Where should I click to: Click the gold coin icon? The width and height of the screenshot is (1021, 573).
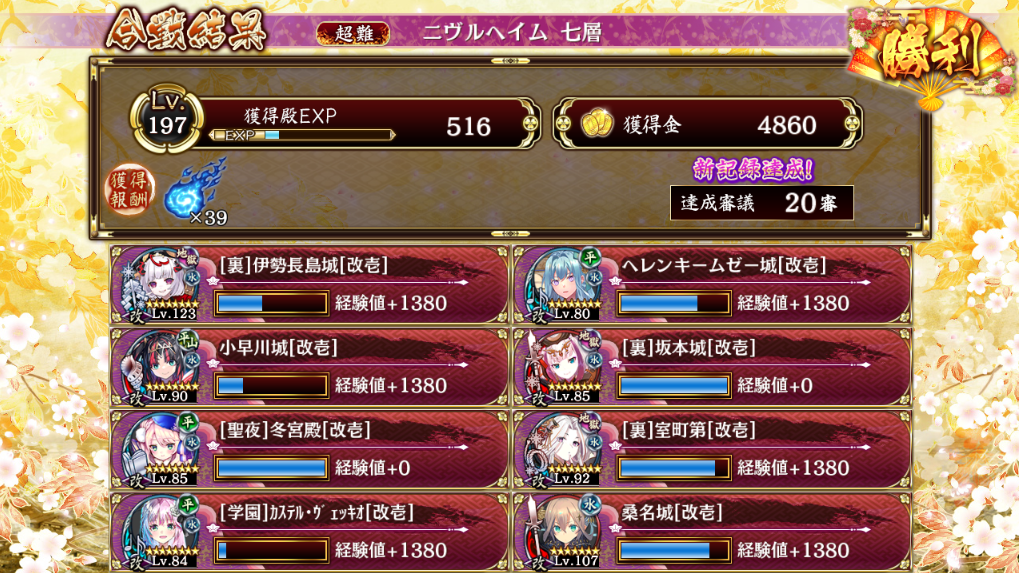point(596,124)
